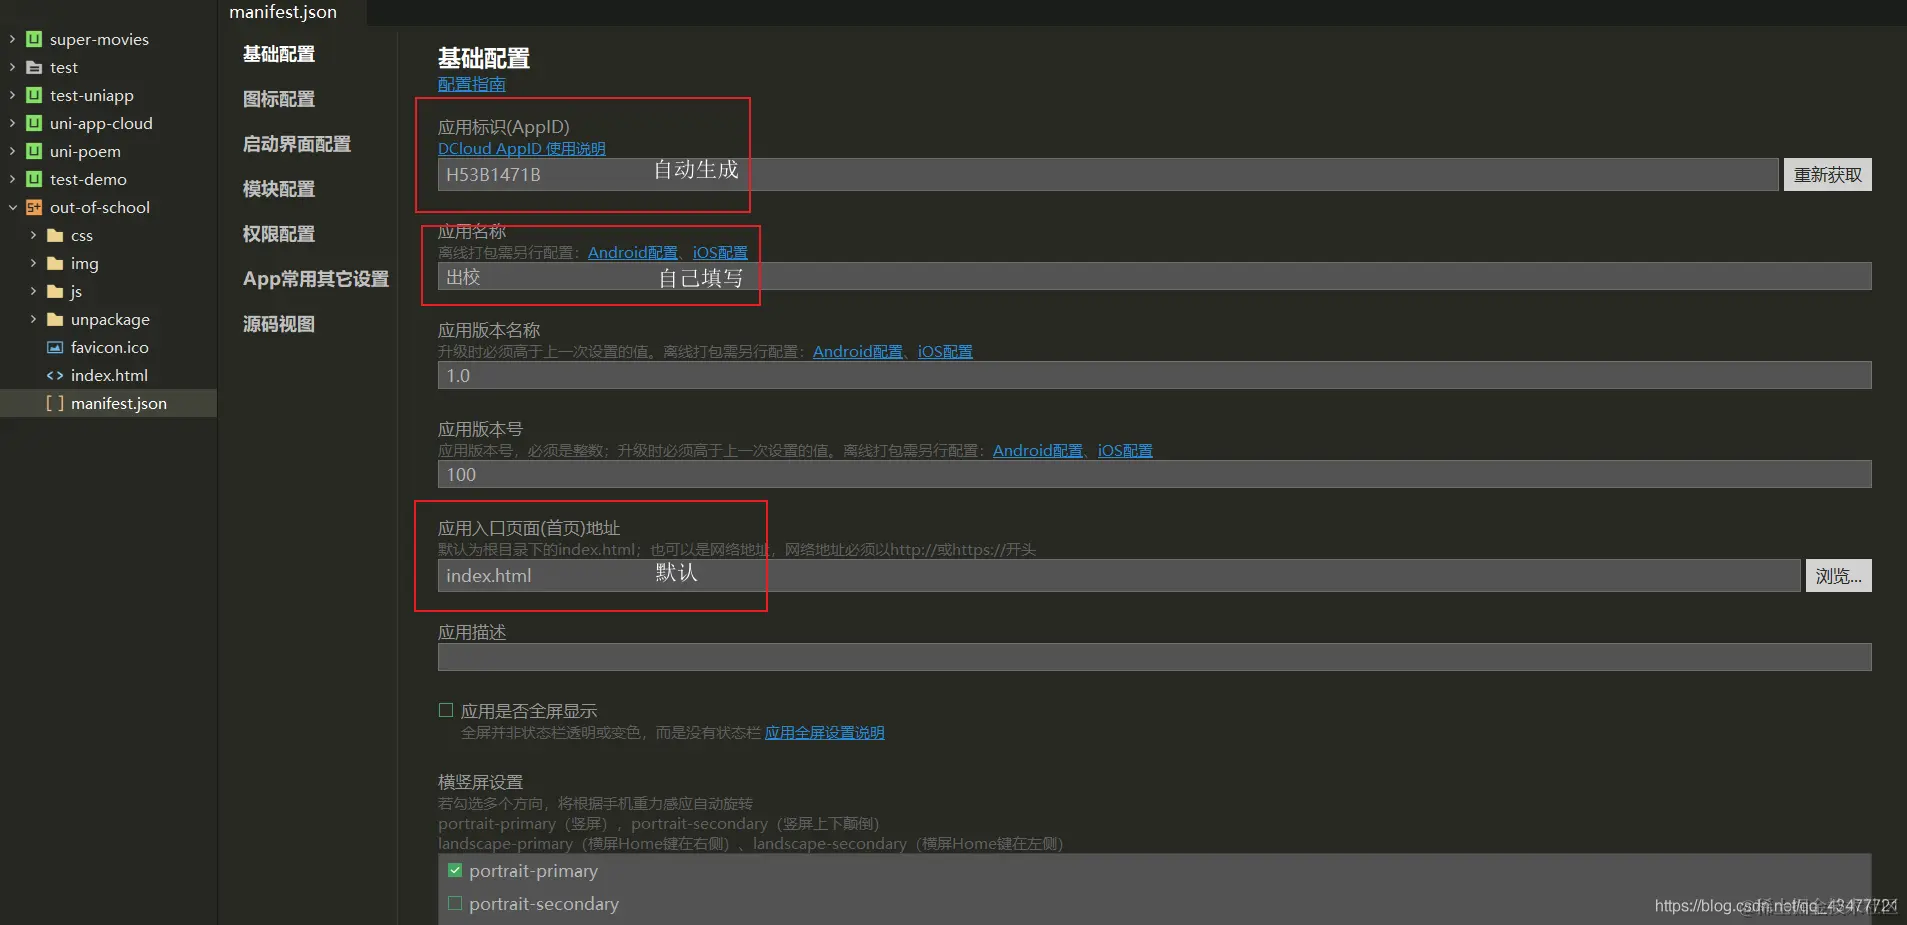Click the favicon.ico file icon
This screenshot has width=1907, height=925.
click(x=54, y=347)
